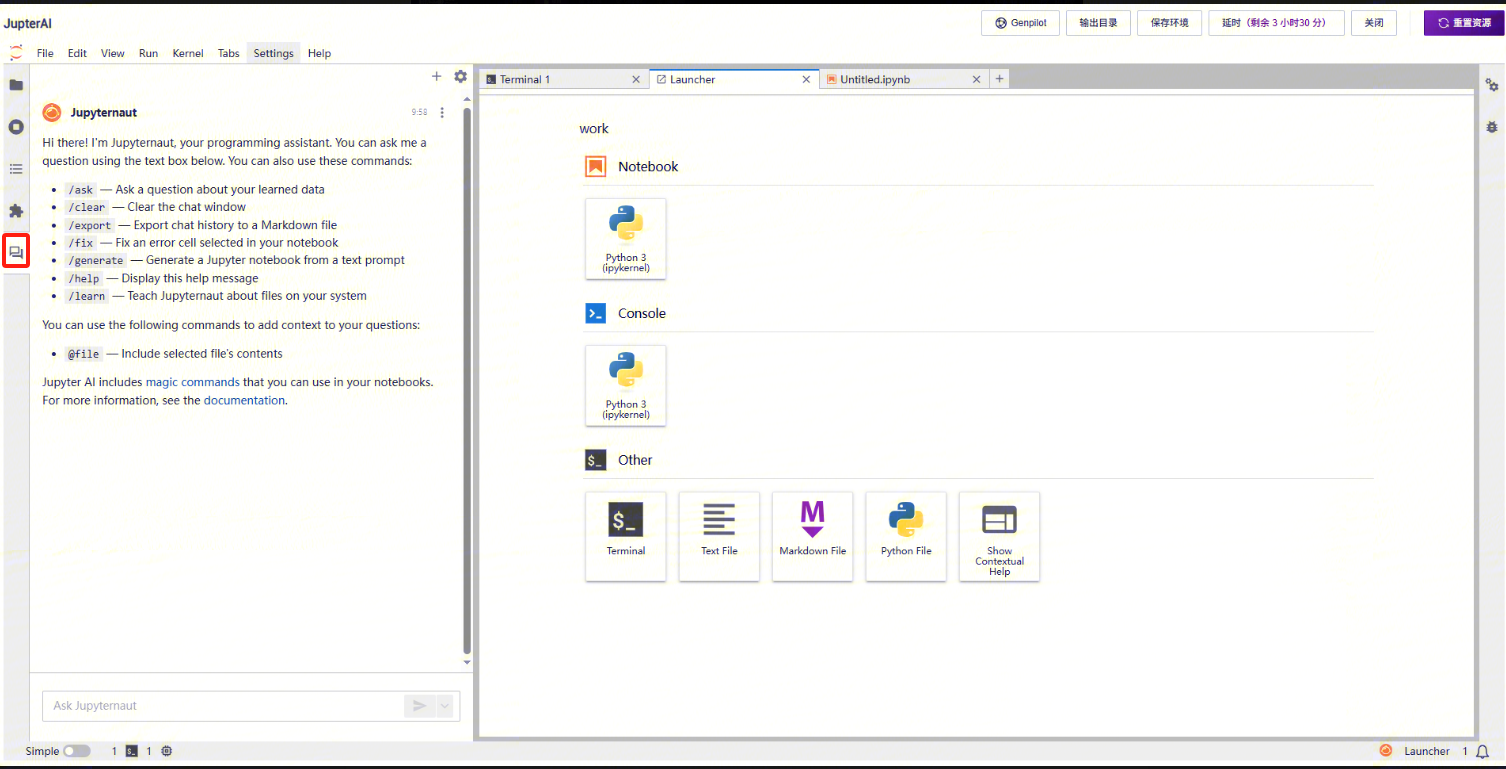This screenshot has height=769, width=1506.
Task: Click the @file command text
Action: 84,354
